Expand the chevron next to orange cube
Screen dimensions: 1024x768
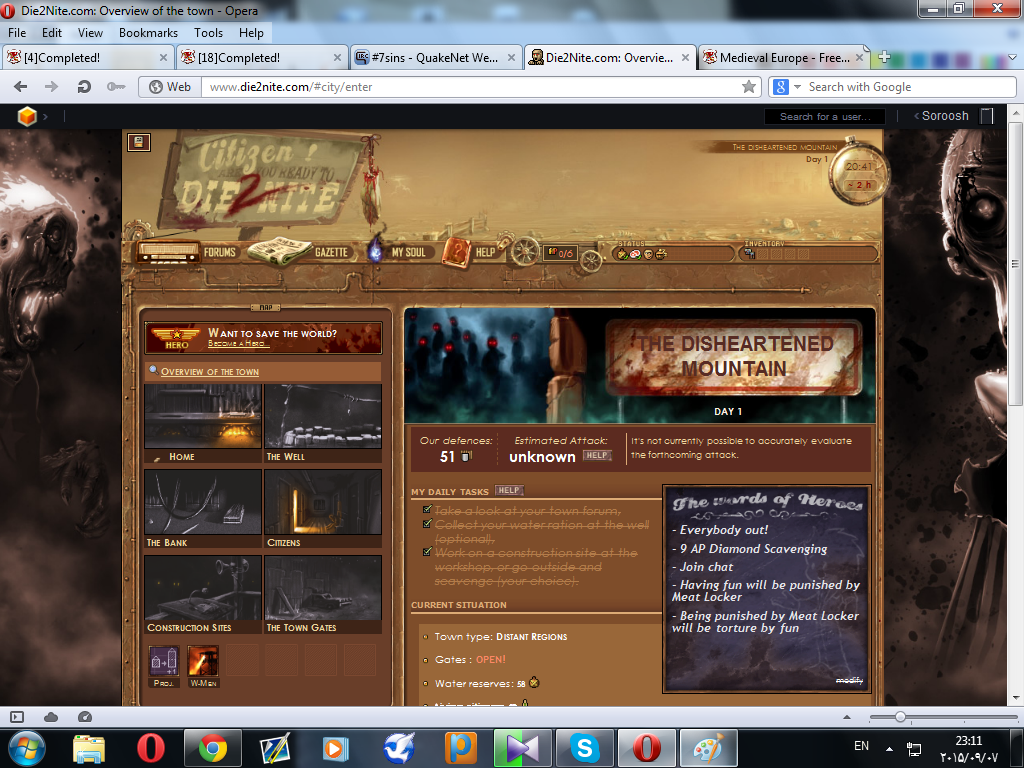pos(45,117)
